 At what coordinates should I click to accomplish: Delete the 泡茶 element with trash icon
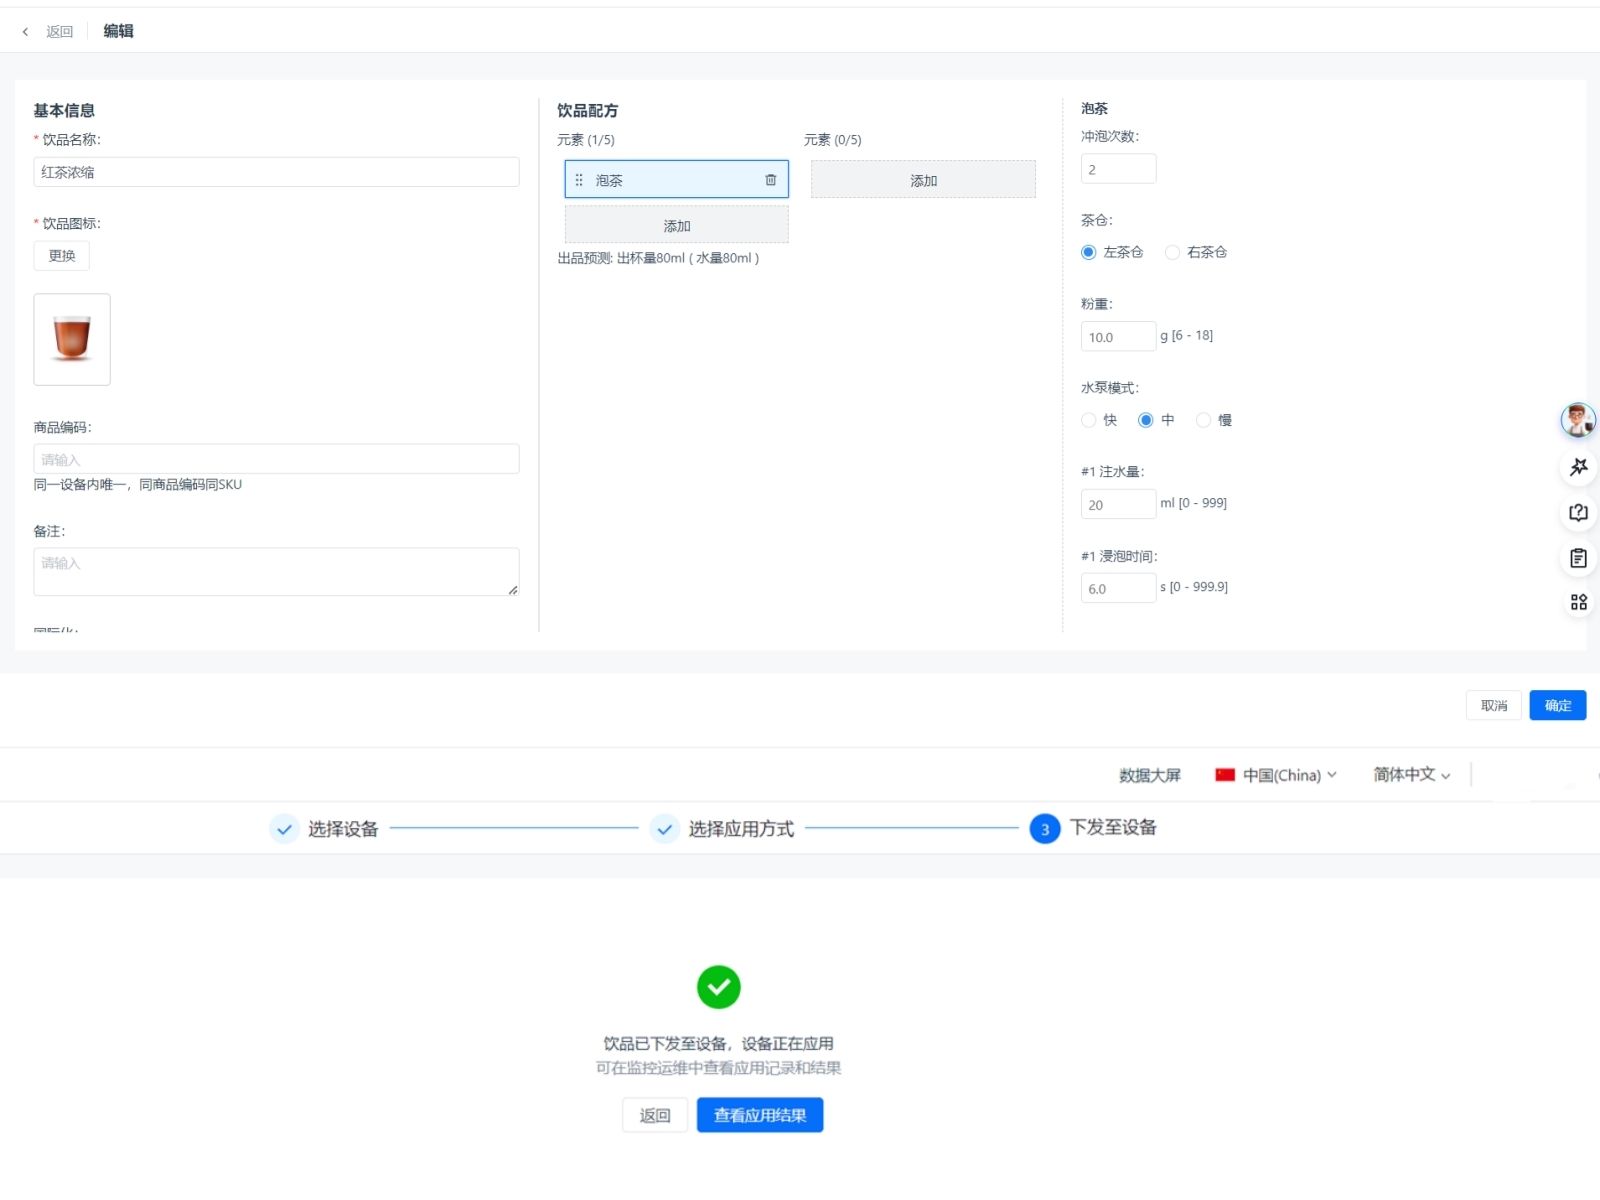pyautogui.click(x=770, y=180)
